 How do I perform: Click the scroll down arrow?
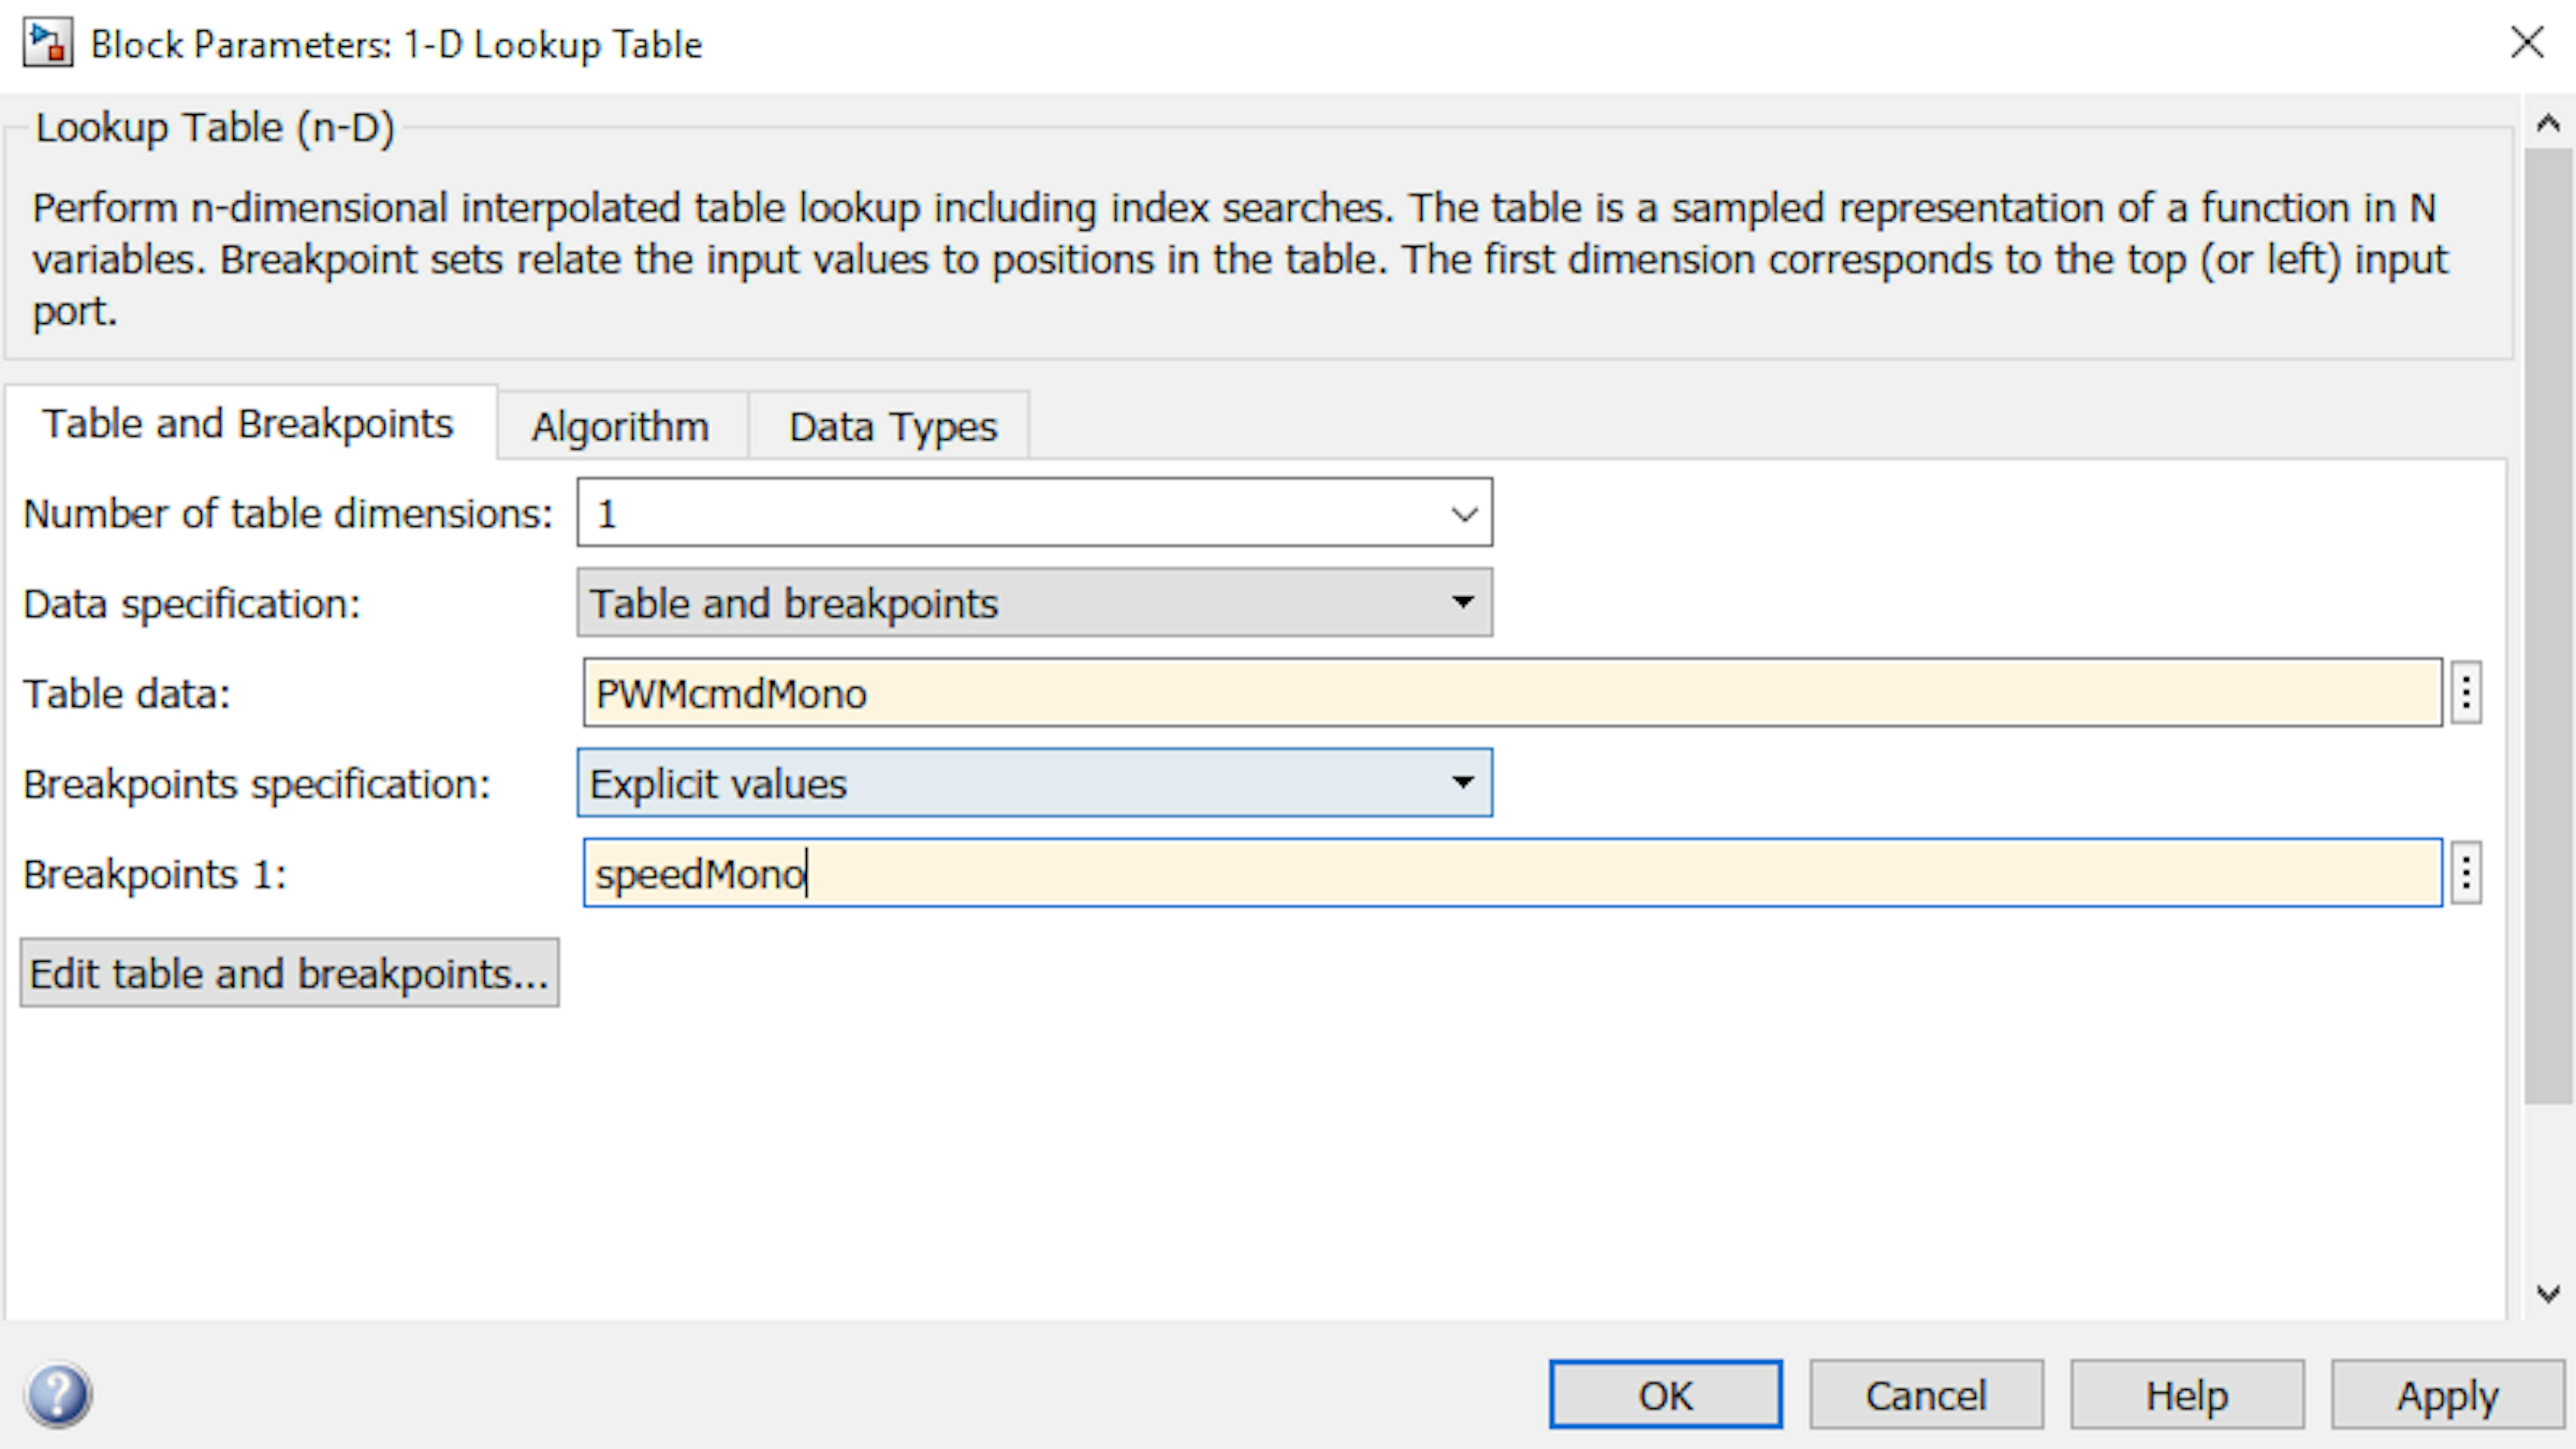click(2548, 1294)
